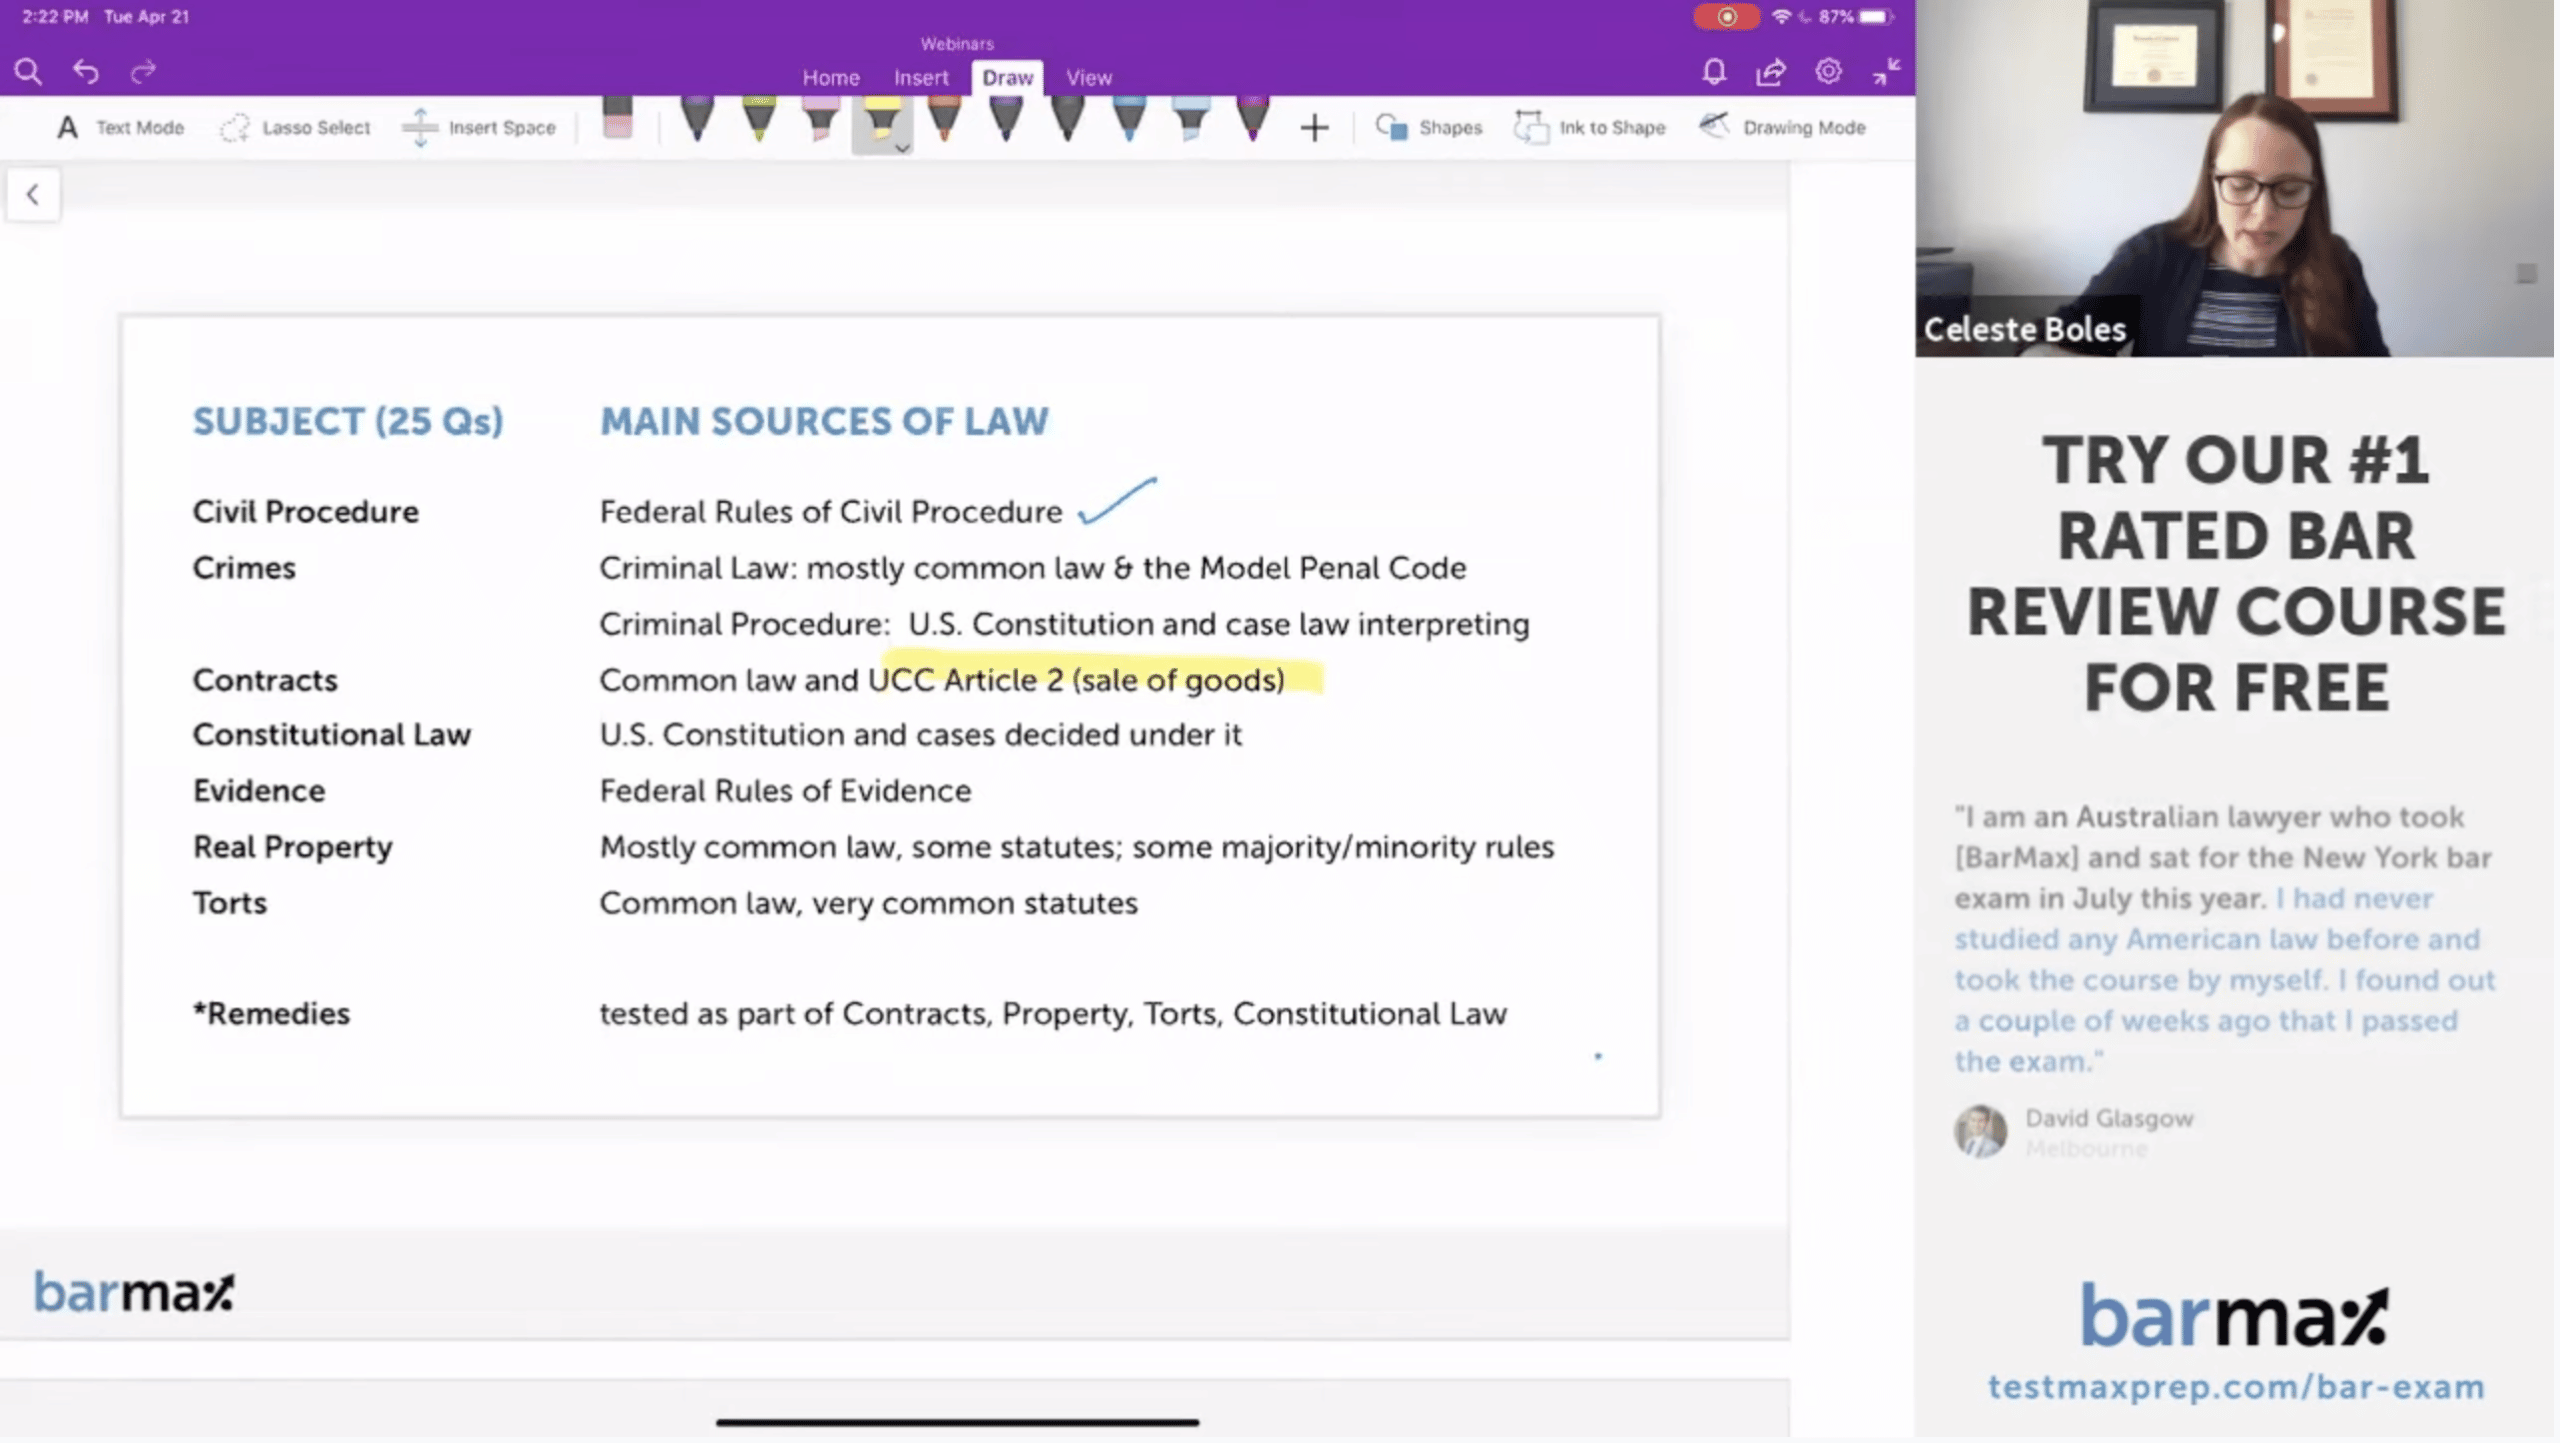Click the Search toolbar icon
2560x1443 pixels.
click(x=26, y=70)
